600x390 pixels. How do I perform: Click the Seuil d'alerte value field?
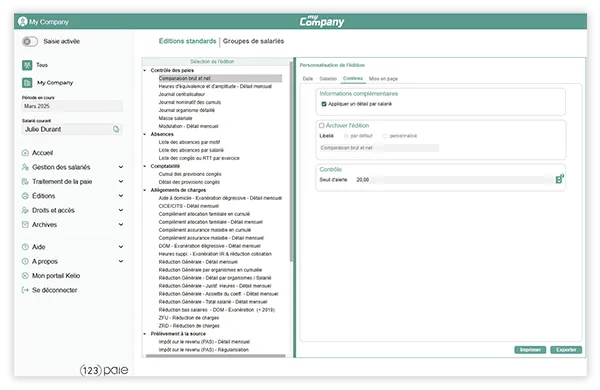454,179
